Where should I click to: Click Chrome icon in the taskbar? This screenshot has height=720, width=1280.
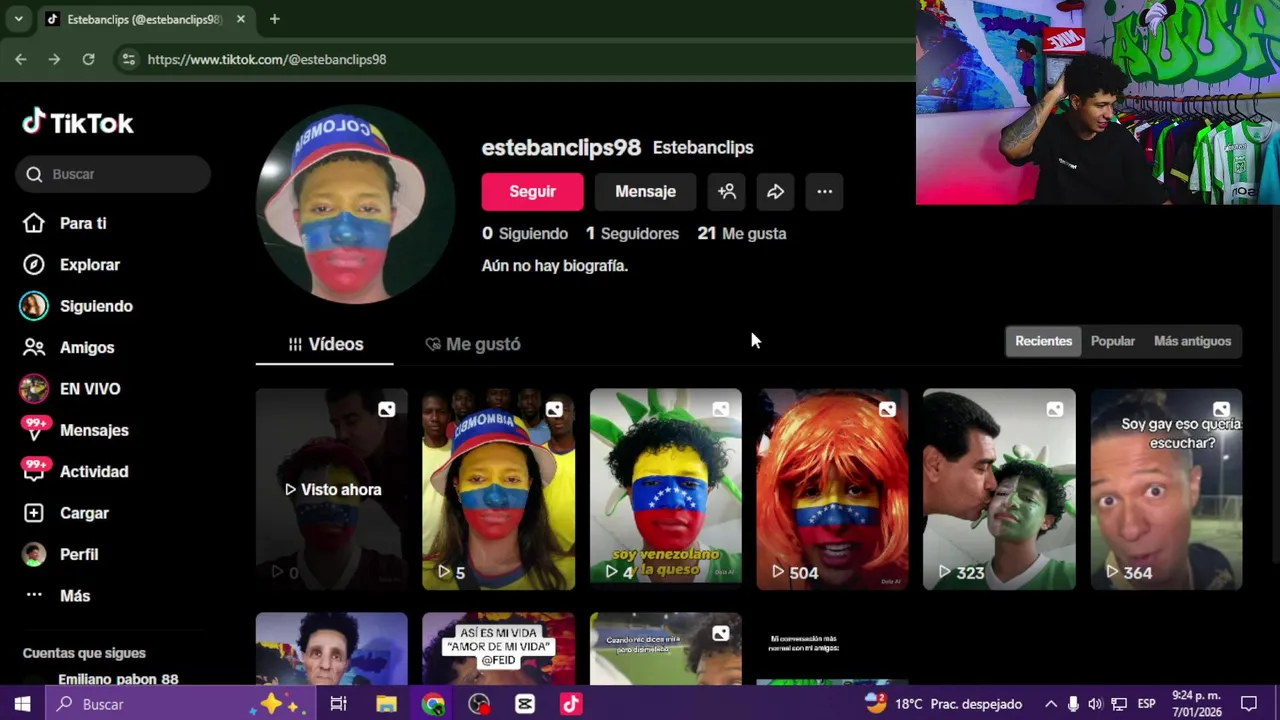point(433,704)
